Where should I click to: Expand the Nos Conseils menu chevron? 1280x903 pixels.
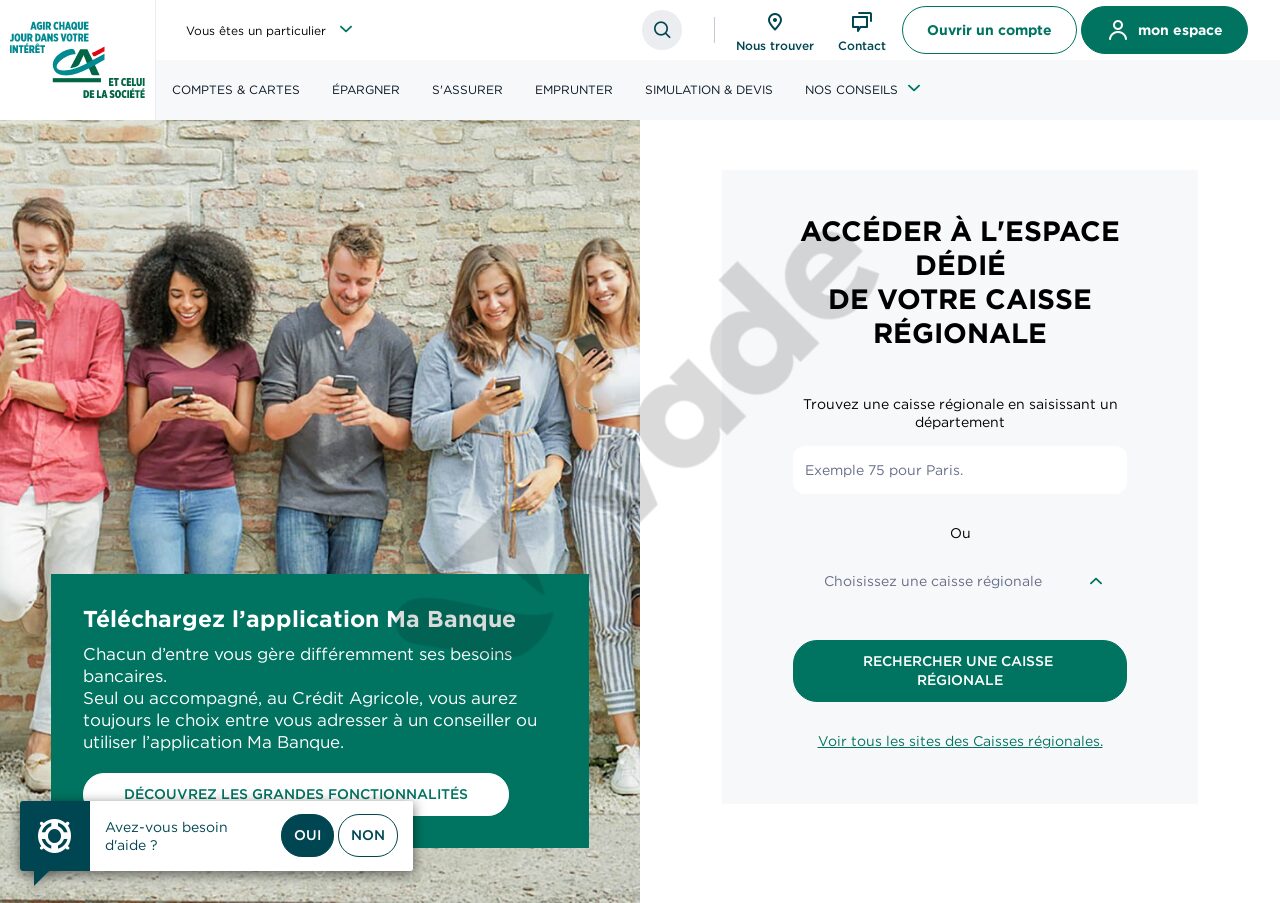tap(914, 88)
